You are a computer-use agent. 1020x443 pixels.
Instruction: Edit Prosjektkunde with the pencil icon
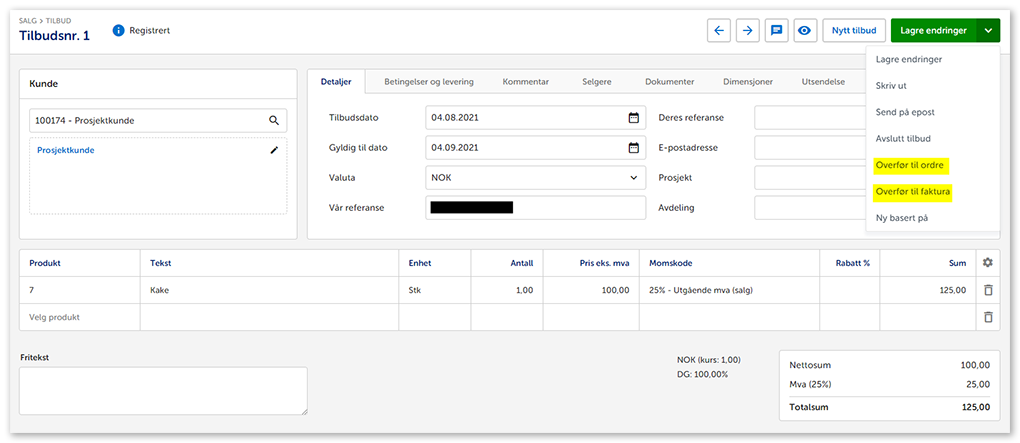tap(274, 150)
